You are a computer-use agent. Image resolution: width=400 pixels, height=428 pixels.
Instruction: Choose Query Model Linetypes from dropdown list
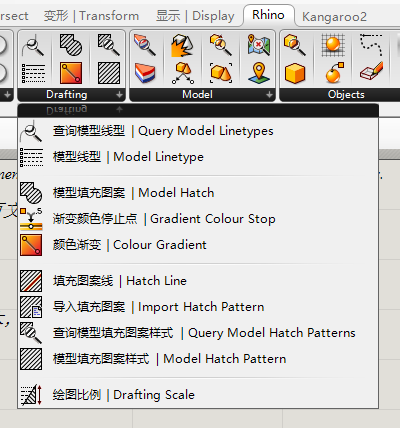(x=198, y=131)
